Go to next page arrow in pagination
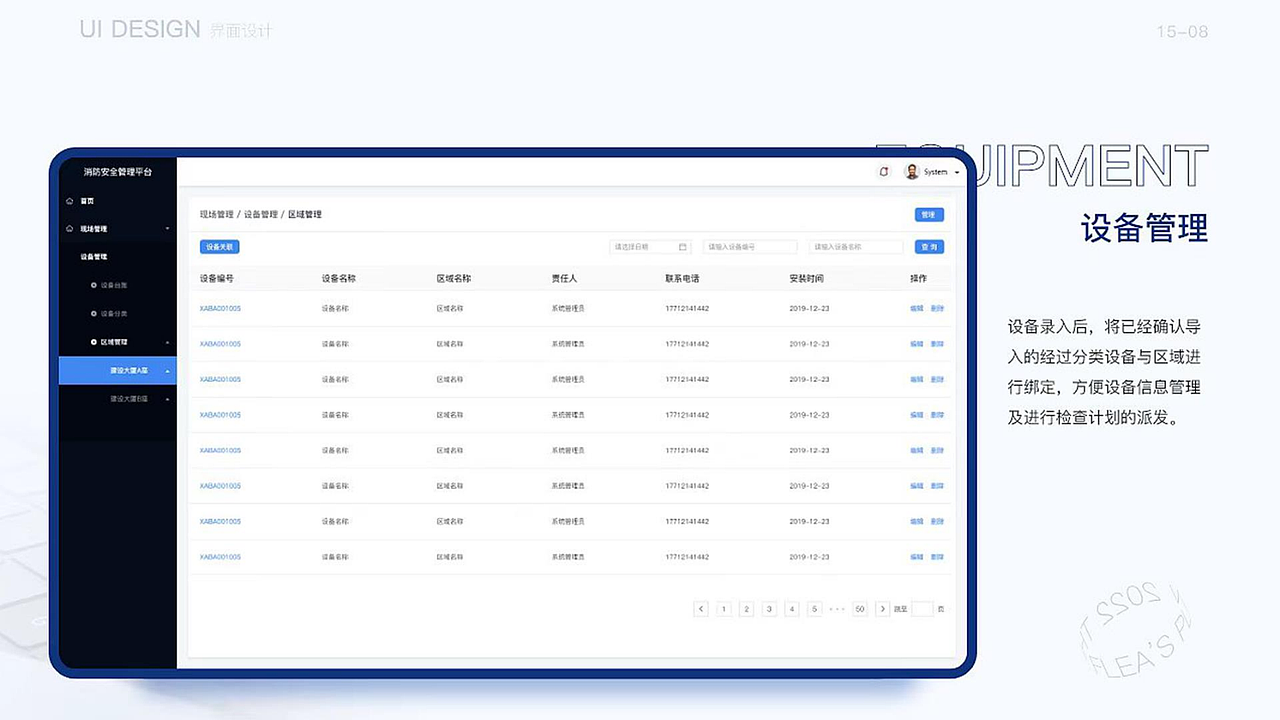This screenshot has width=1280, height=720. [x=882, y=609]
